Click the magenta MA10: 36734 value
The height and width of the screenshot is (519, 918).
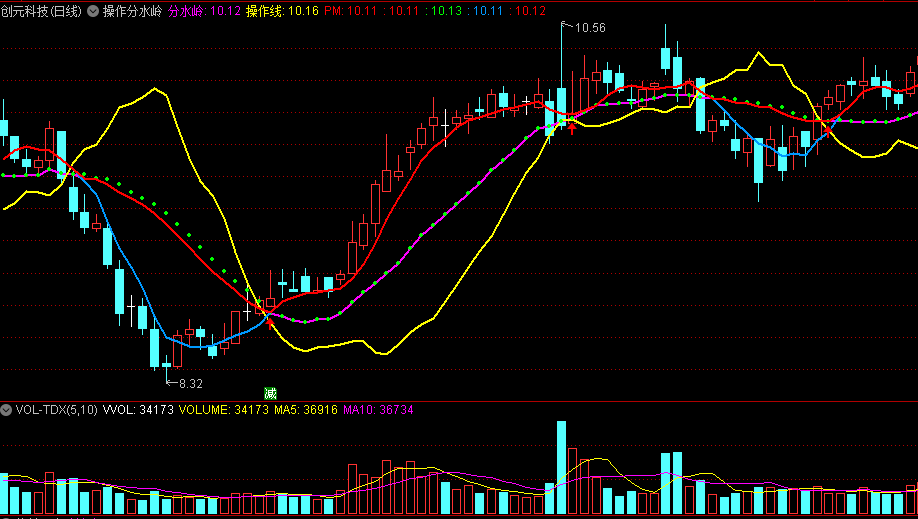(x=378, y=410)
